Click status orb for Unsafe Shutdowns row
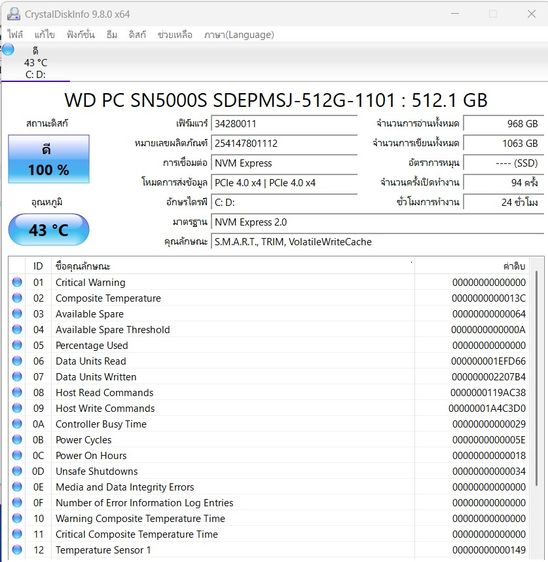This screenshot has width=548, height=562. click(17, 471)
